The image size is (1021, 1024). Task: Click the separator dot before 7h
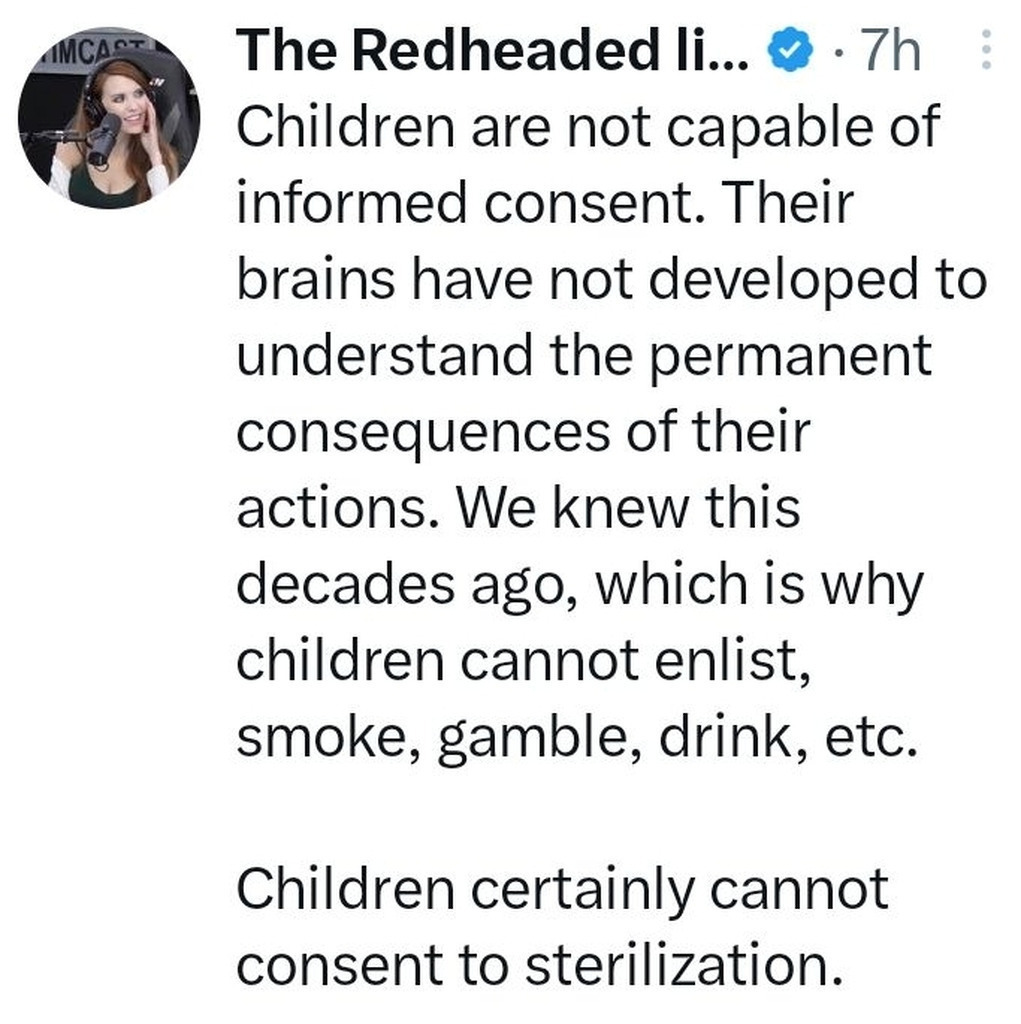pos(837,52)
